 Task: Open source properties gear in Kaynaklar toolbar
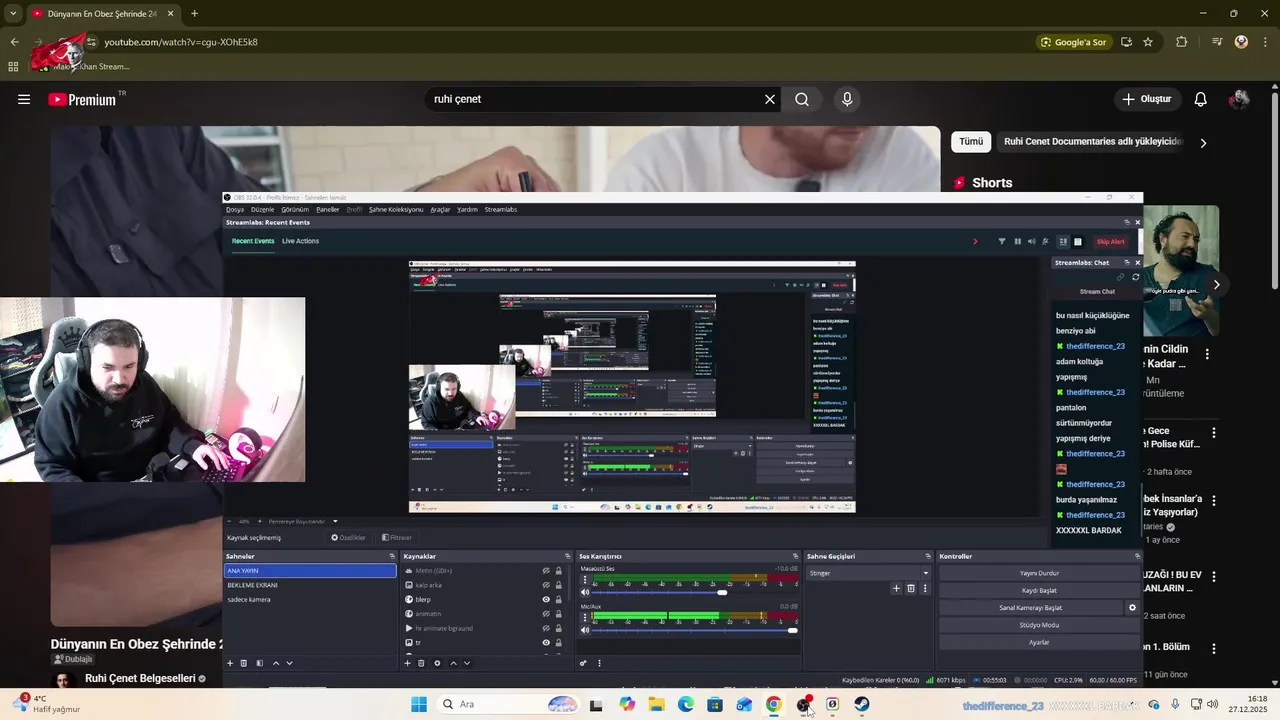click(x=437, y=663)
